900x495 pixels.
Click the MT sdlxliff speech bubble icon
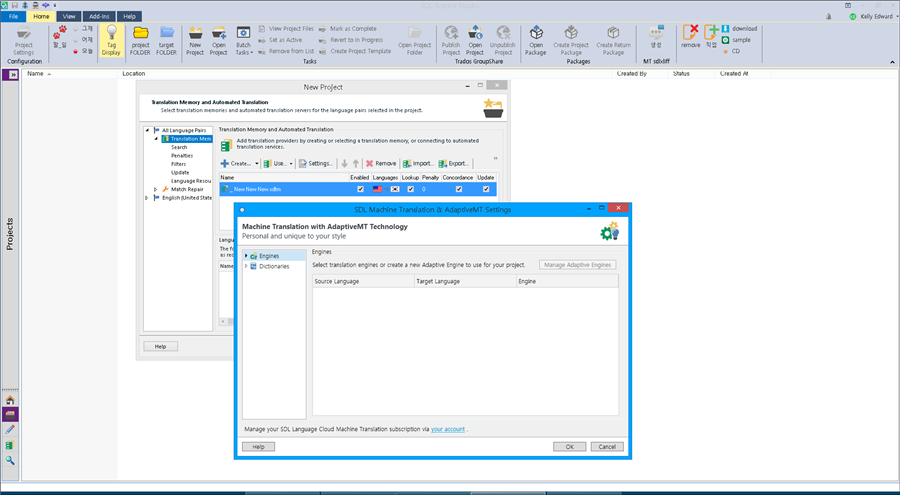click(656, 33)
